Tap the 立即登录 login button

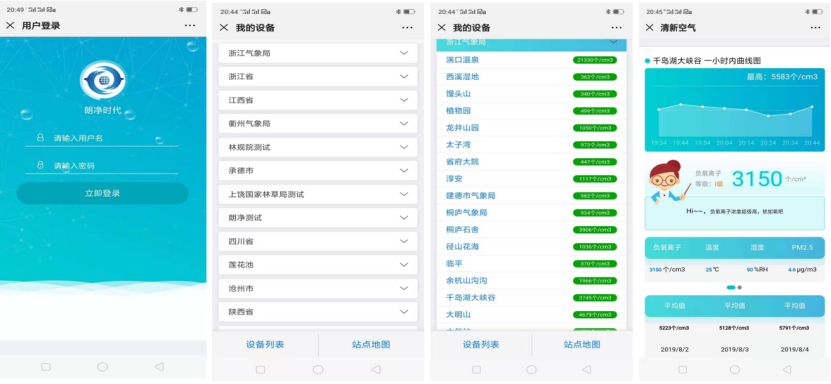click(102, 193)
